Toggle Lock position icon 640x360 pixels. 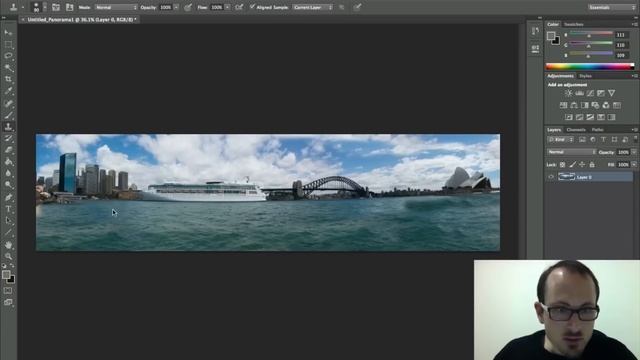(582, 164)
